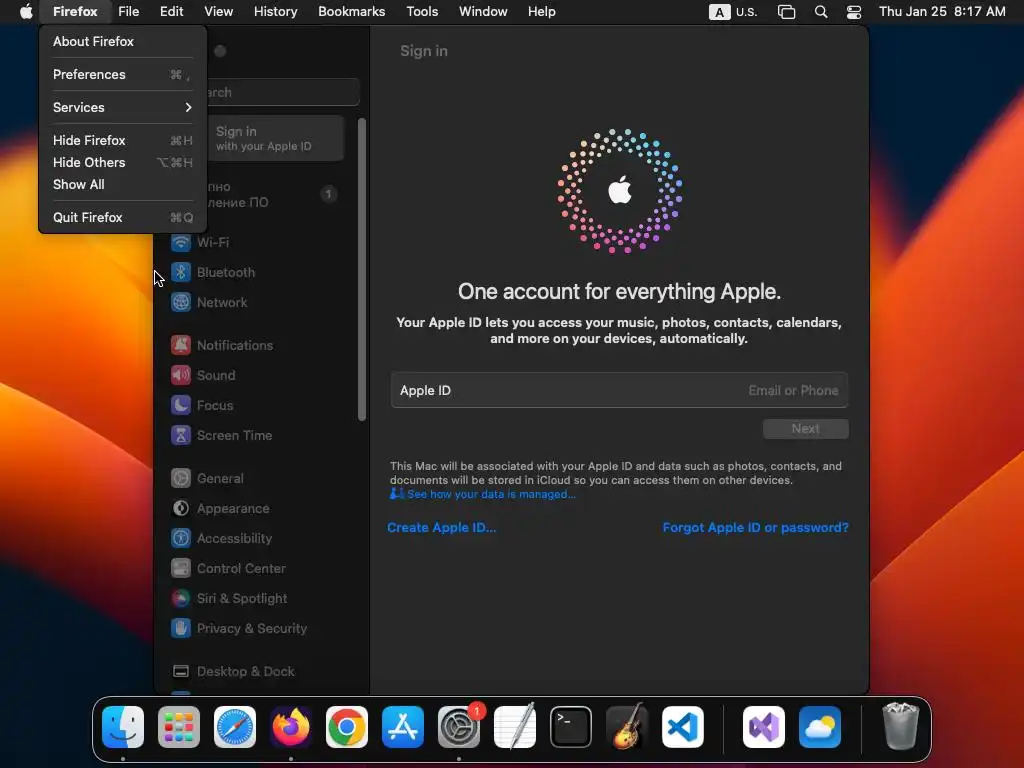The image size is (1024, 768).
Task: Open Launchpad from the Dock
Action: (x=179, y=727)
